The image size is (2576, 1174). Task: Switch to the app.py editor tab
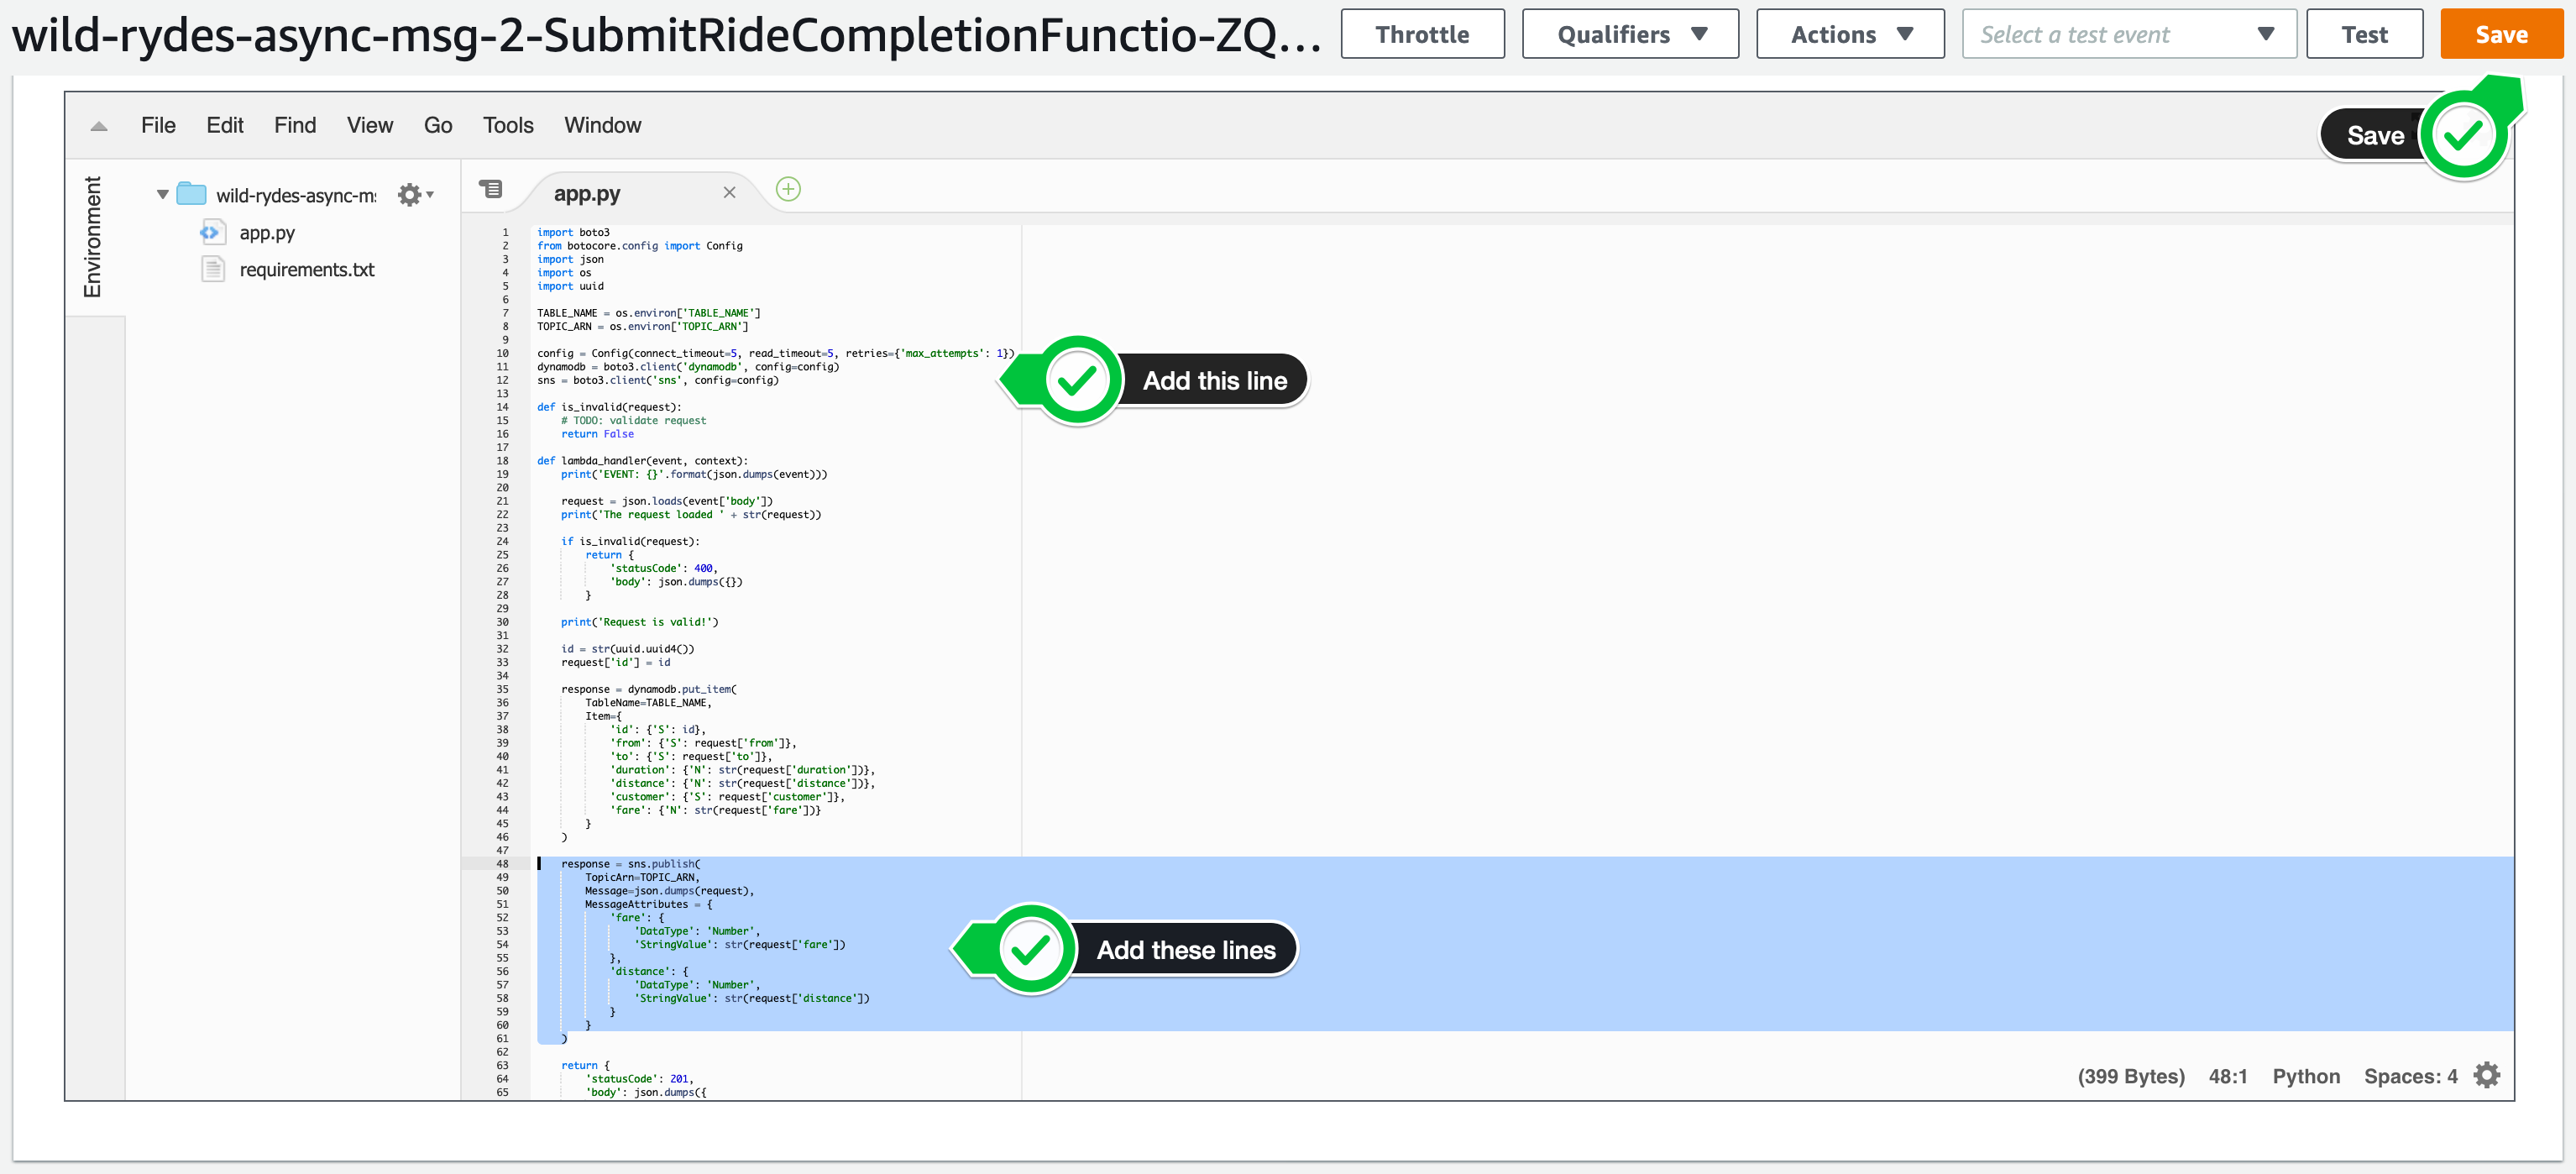[587, 193]
